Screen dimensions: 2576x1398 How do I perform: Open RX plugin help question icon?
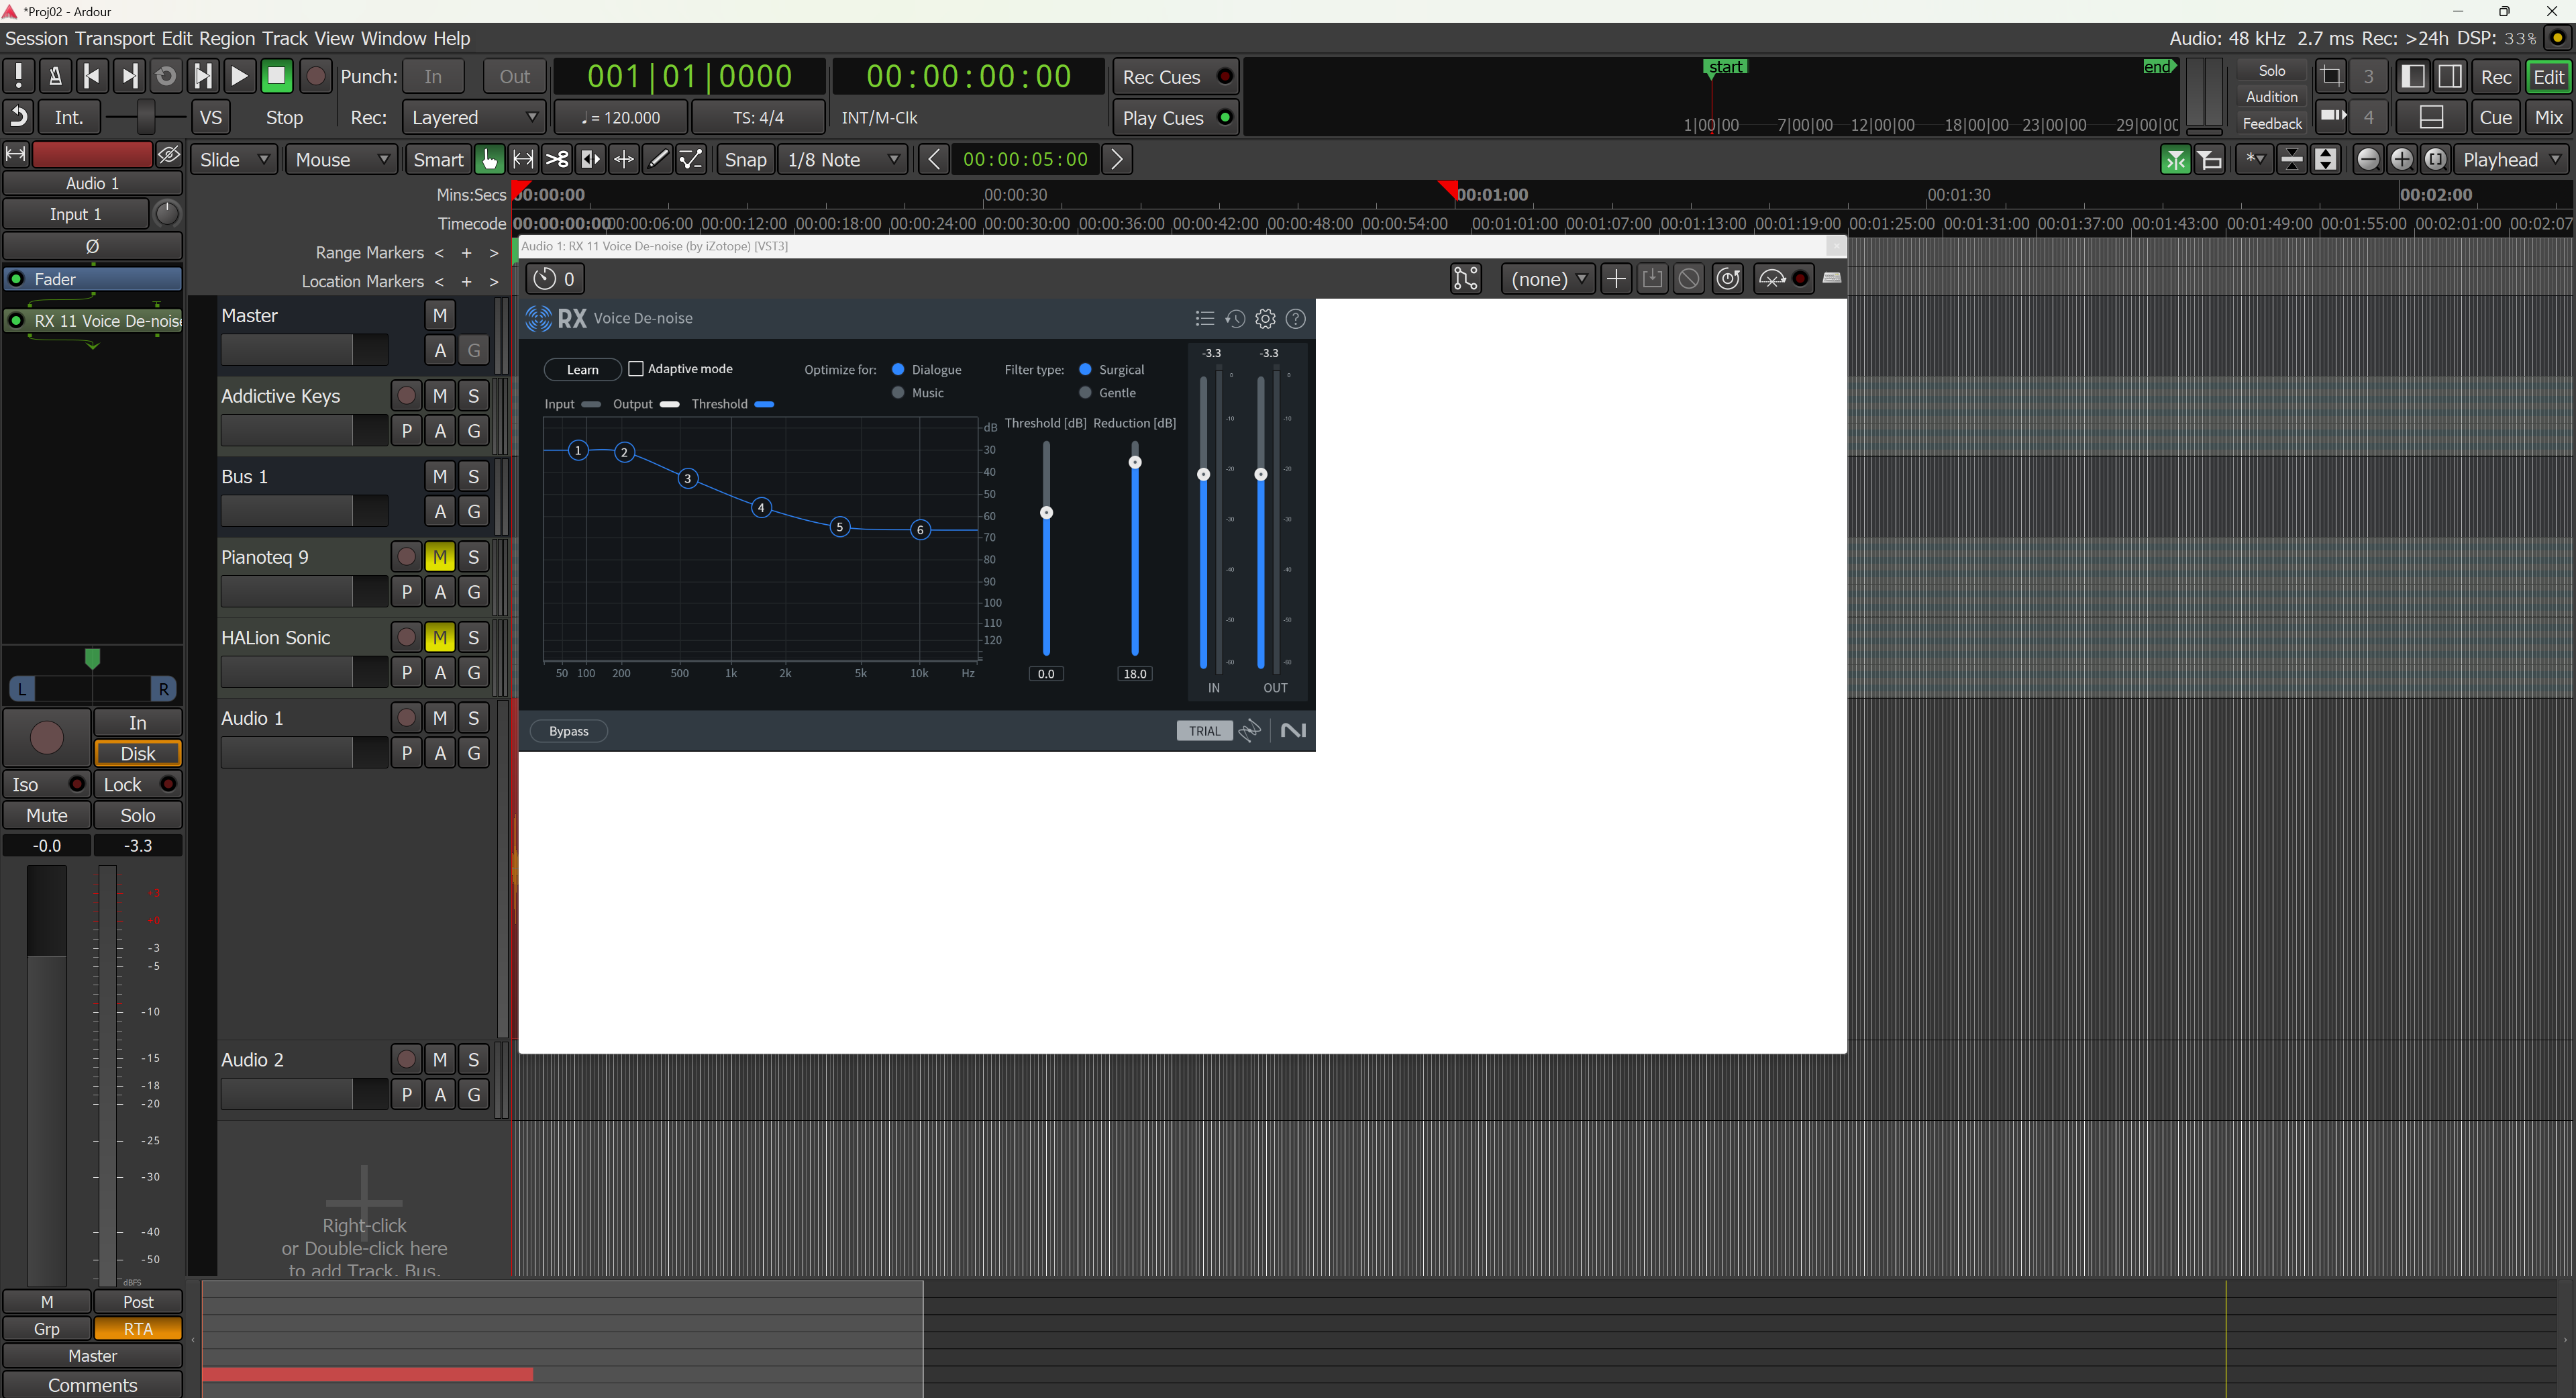point(1295,319)
